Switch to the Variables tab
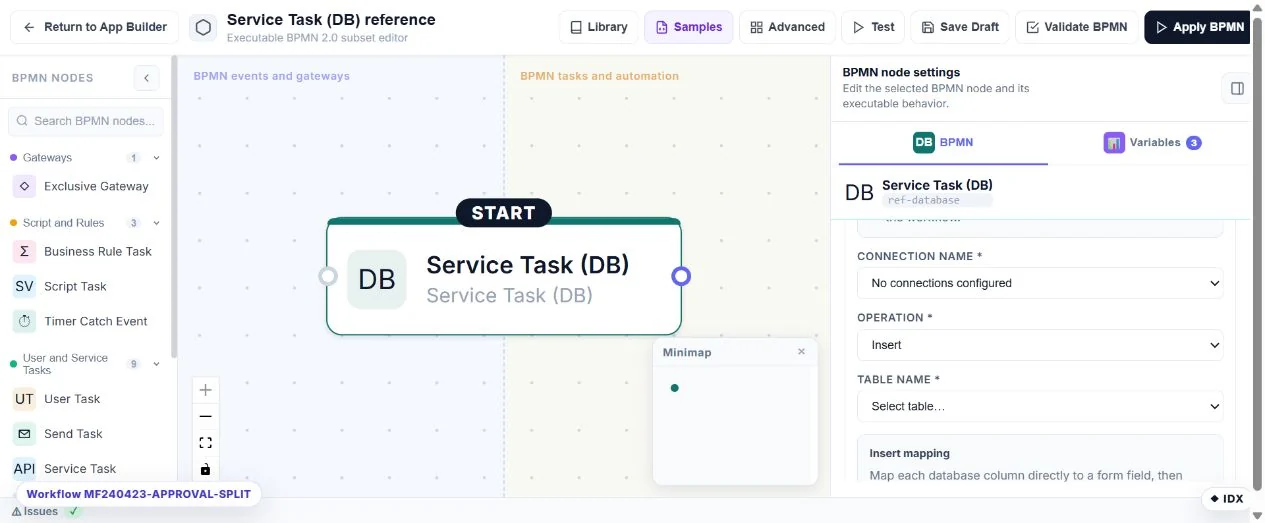 coord(1152,142)
